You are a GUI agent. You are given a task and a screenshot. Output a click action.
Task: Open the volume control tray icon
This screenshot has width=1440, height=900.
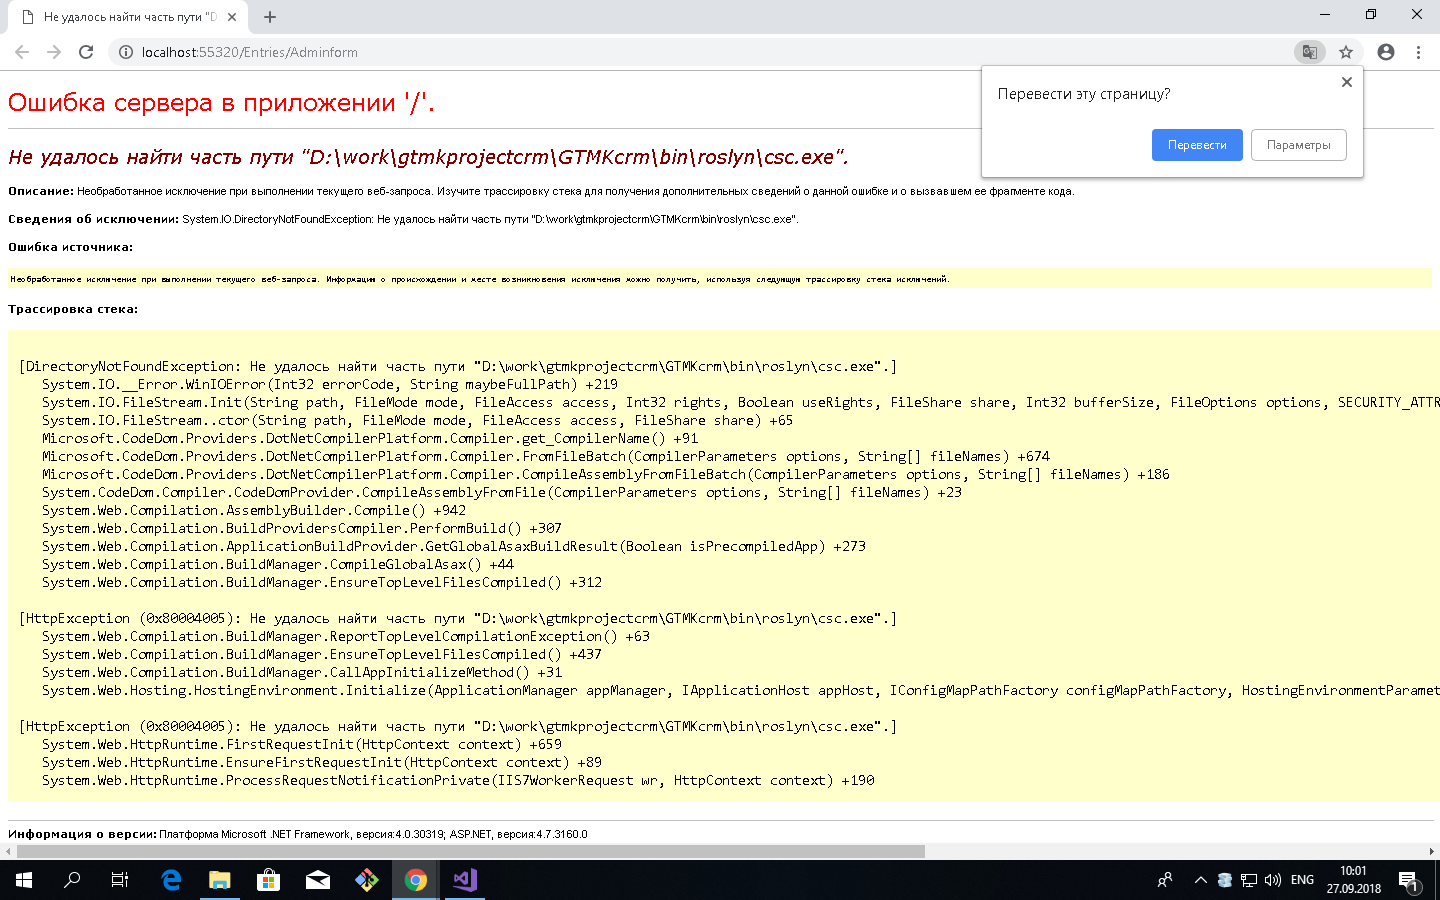(x=1273, y=880)
